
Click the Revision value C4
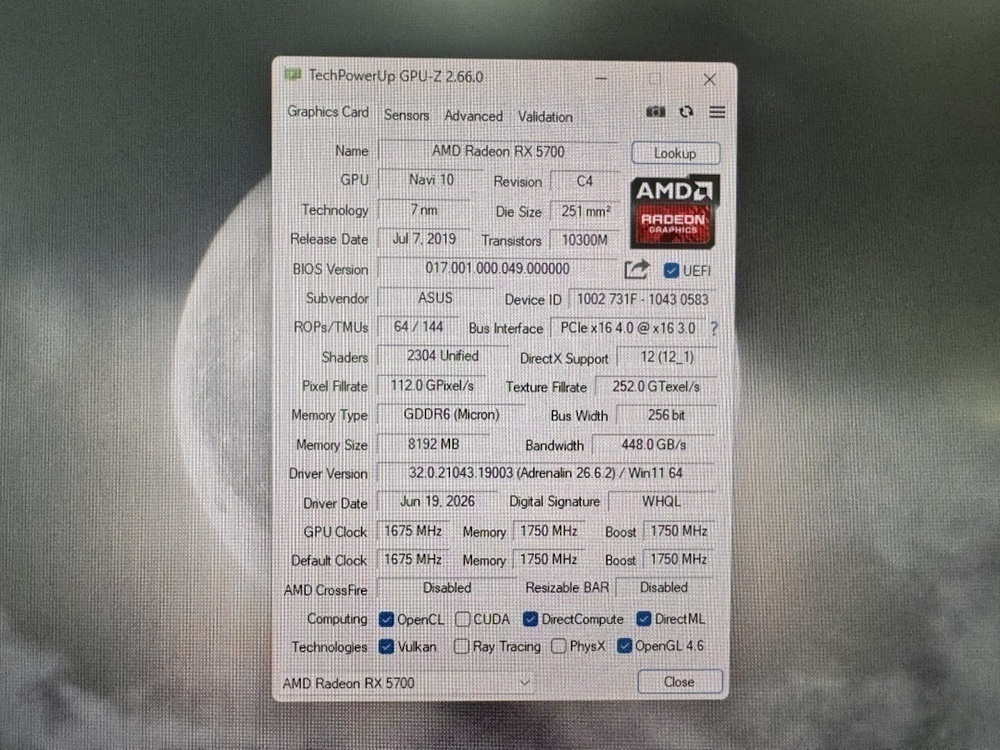pos(585,182)
